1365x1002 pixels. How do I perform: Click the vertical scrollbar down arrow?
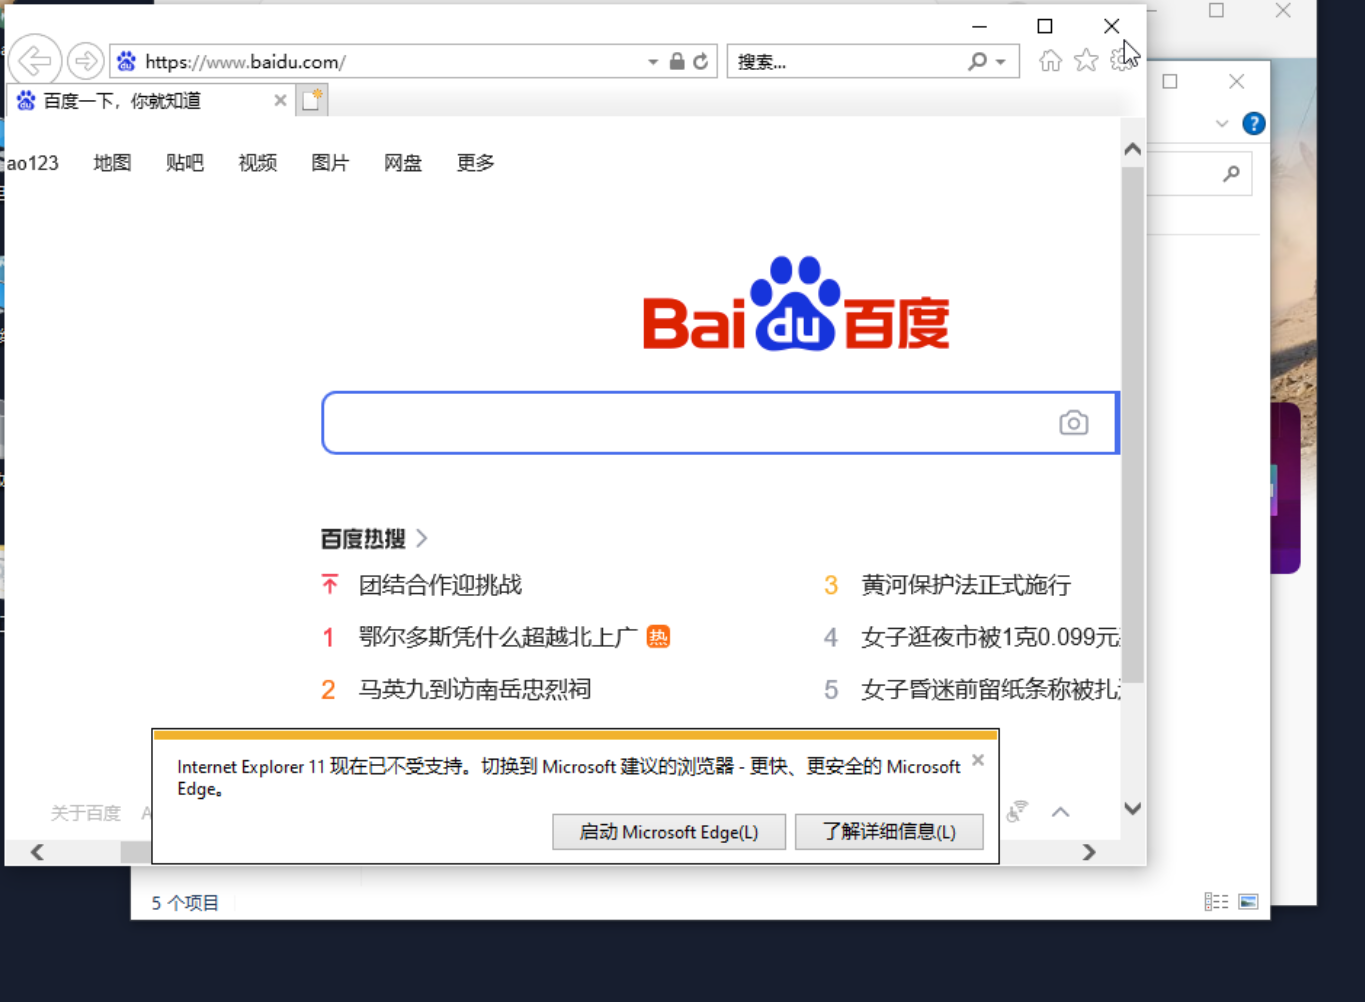tap(1132, 809)
